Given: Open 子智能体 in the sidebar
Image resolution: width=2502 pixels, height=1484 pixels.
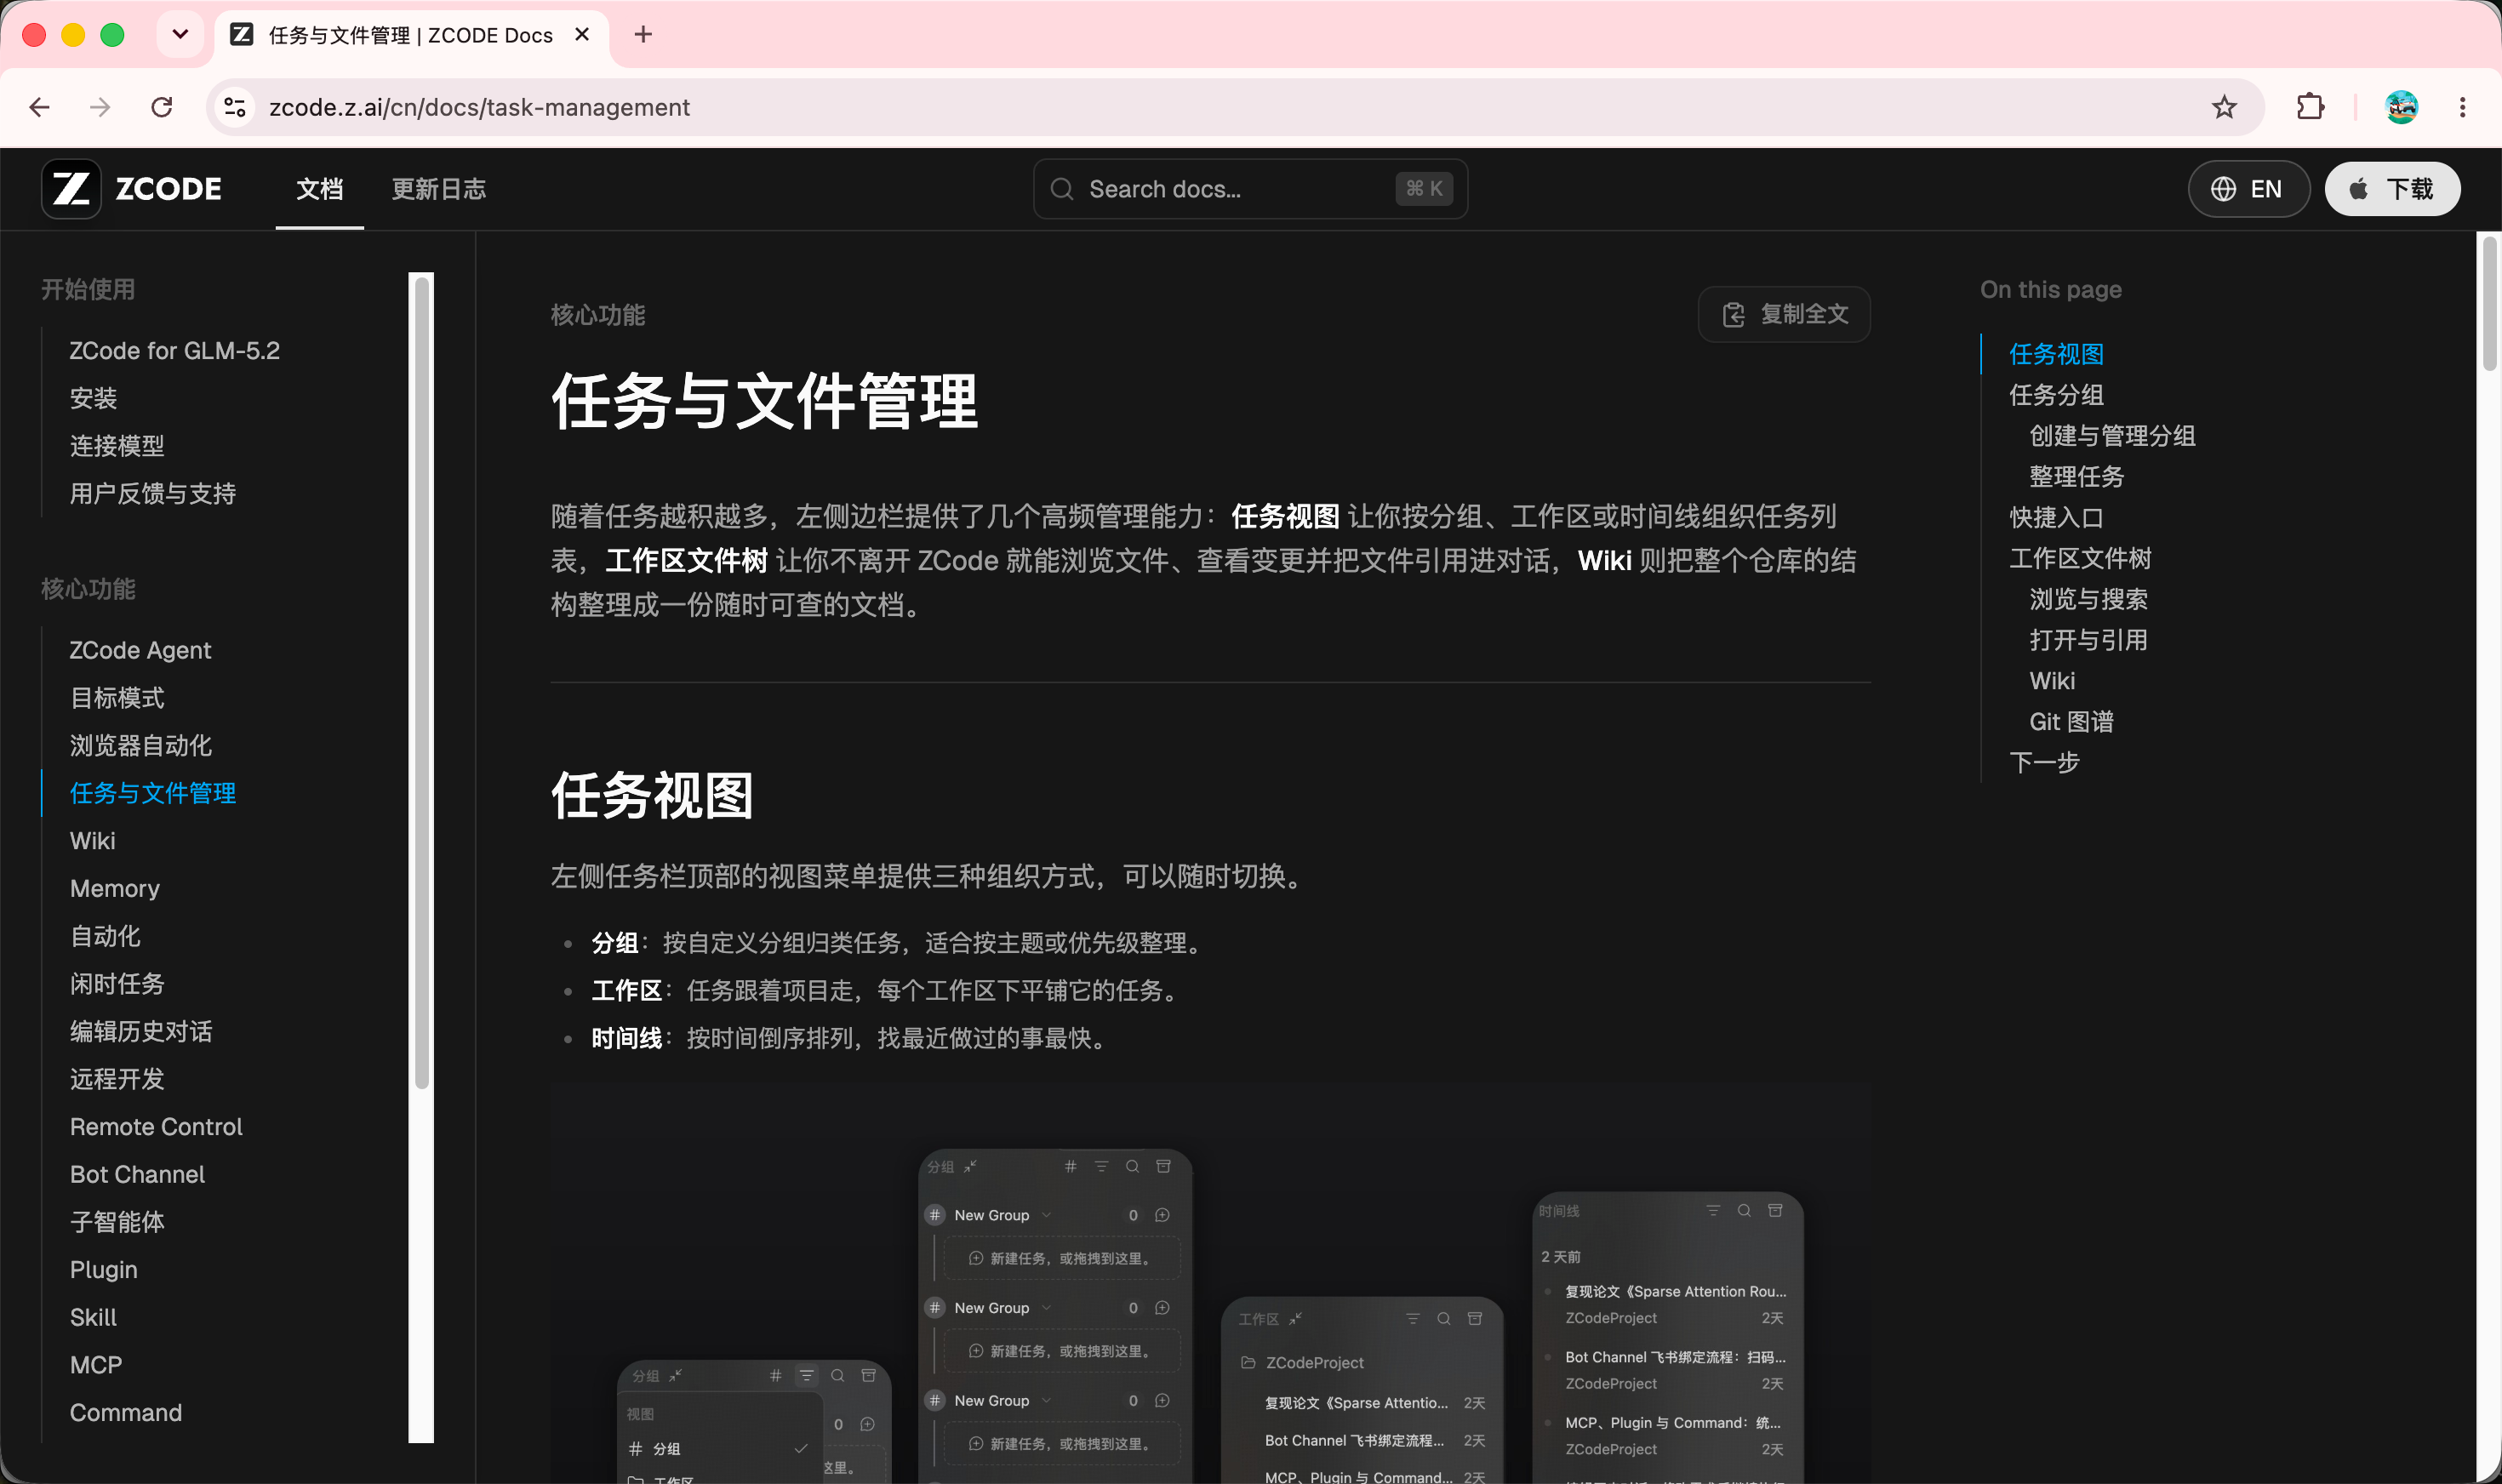Looking at the screenshot, I should (117, 1222).
